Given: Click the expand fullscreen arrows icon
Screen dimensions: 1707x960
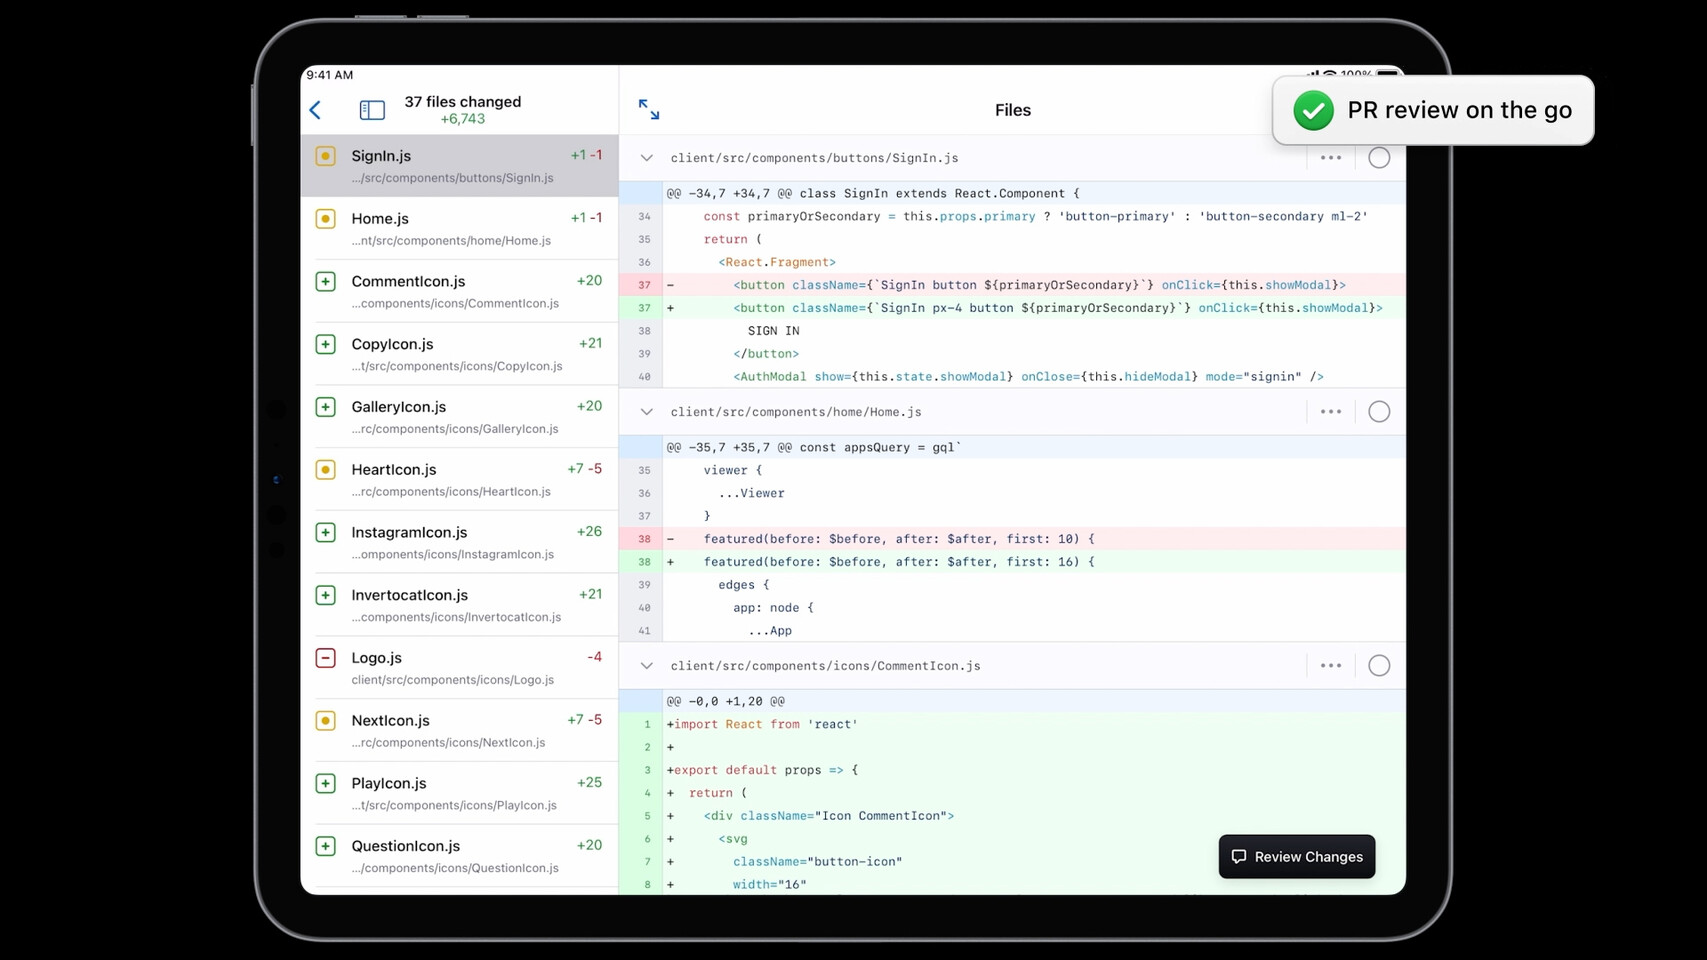Looking at the screenshot, I should [649, 110].
